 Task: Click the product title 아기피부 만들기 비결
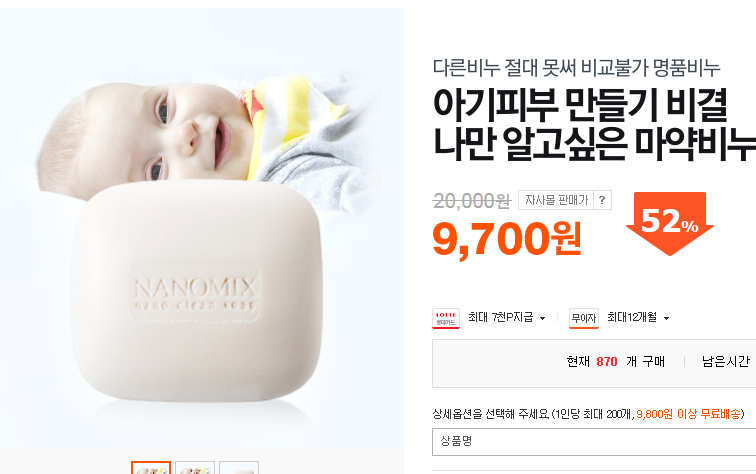[x=580, y=105]
